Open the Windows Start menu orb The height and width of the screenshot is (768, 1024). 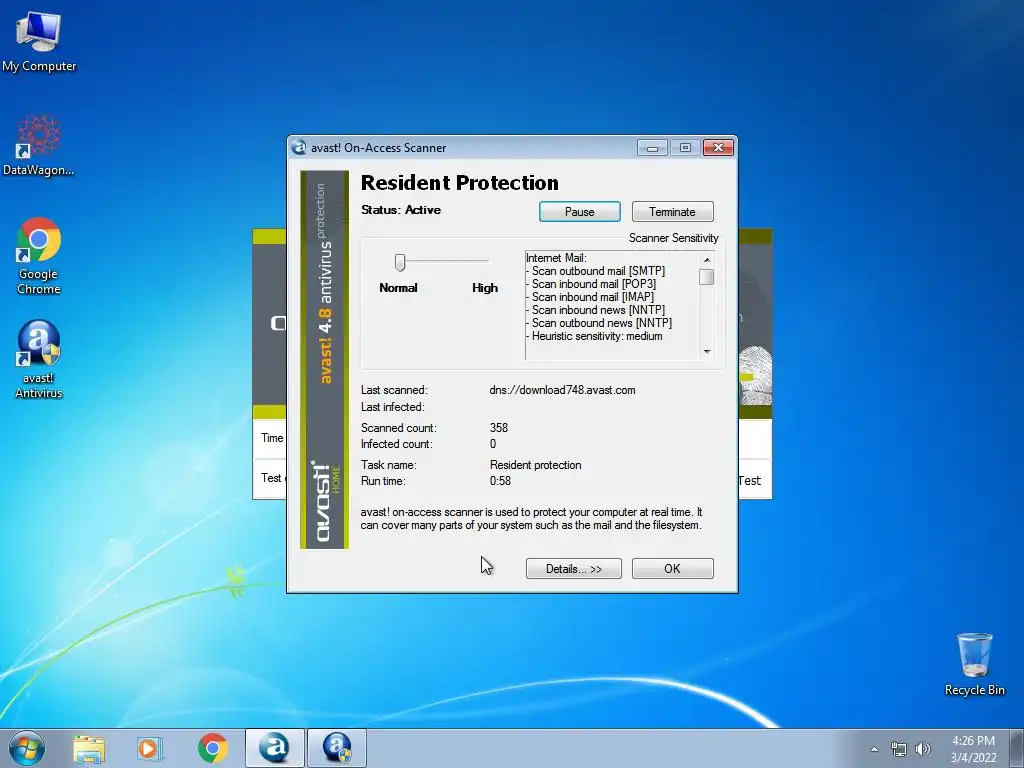[27, 748]
